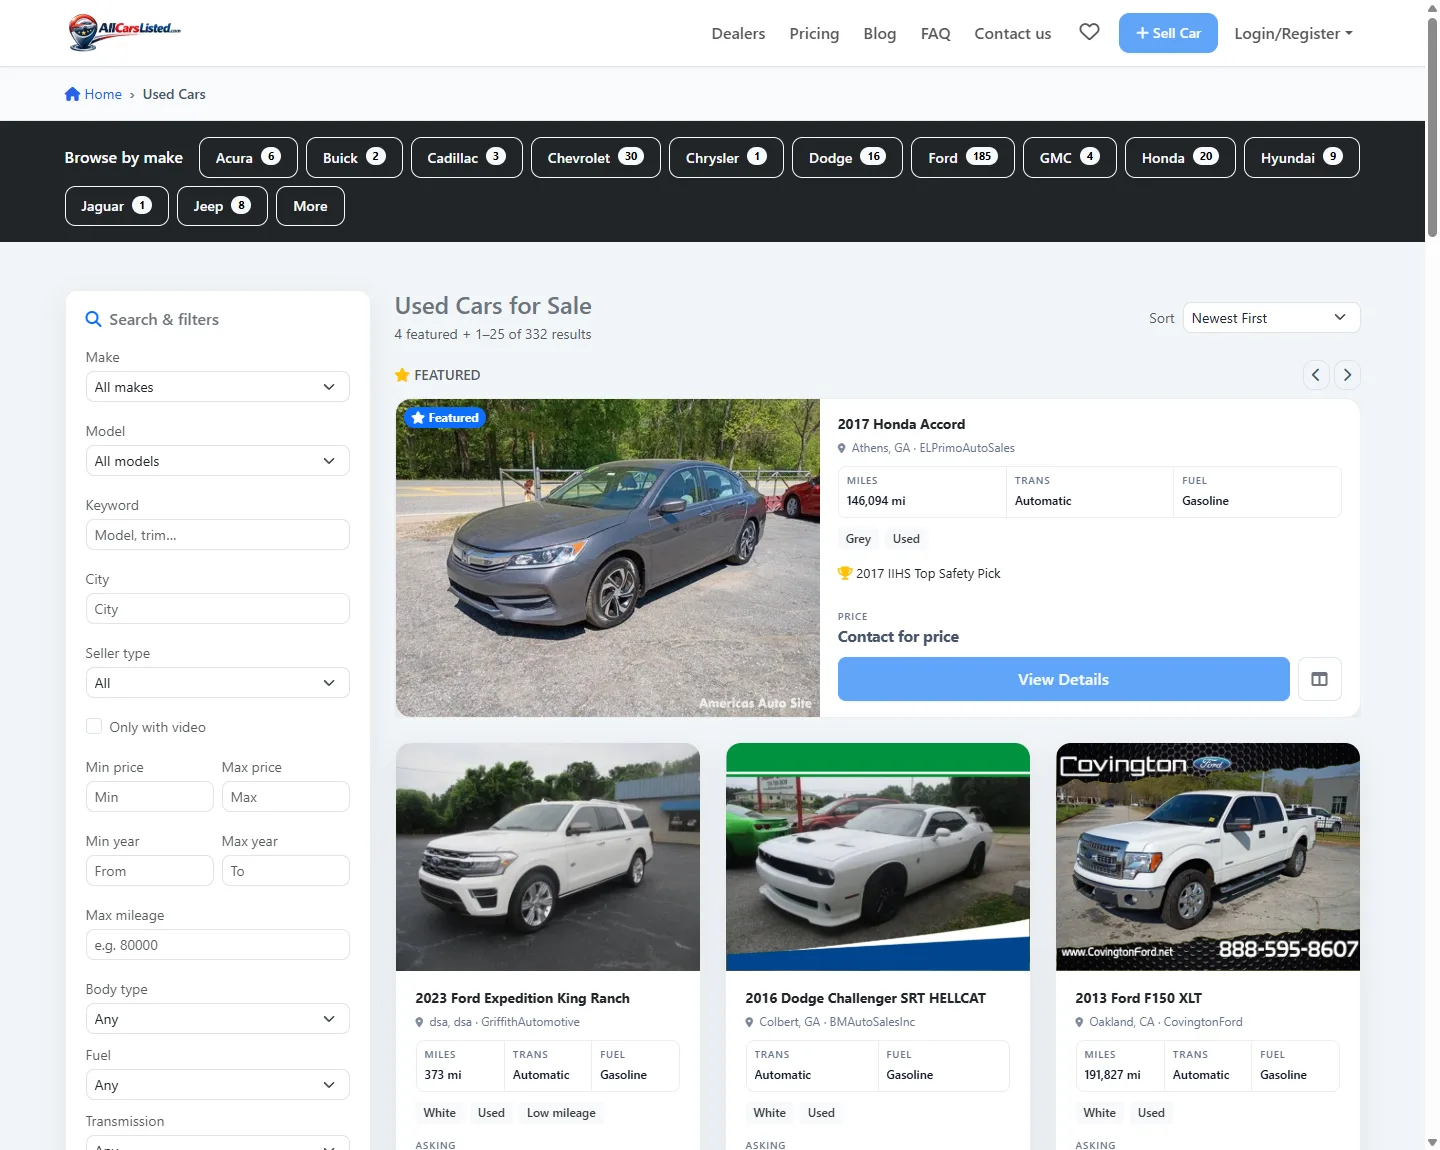Filter by Honda make button
Image resolution: width=1440 pixels, height=1150 pixels.
coord(1180,157)
